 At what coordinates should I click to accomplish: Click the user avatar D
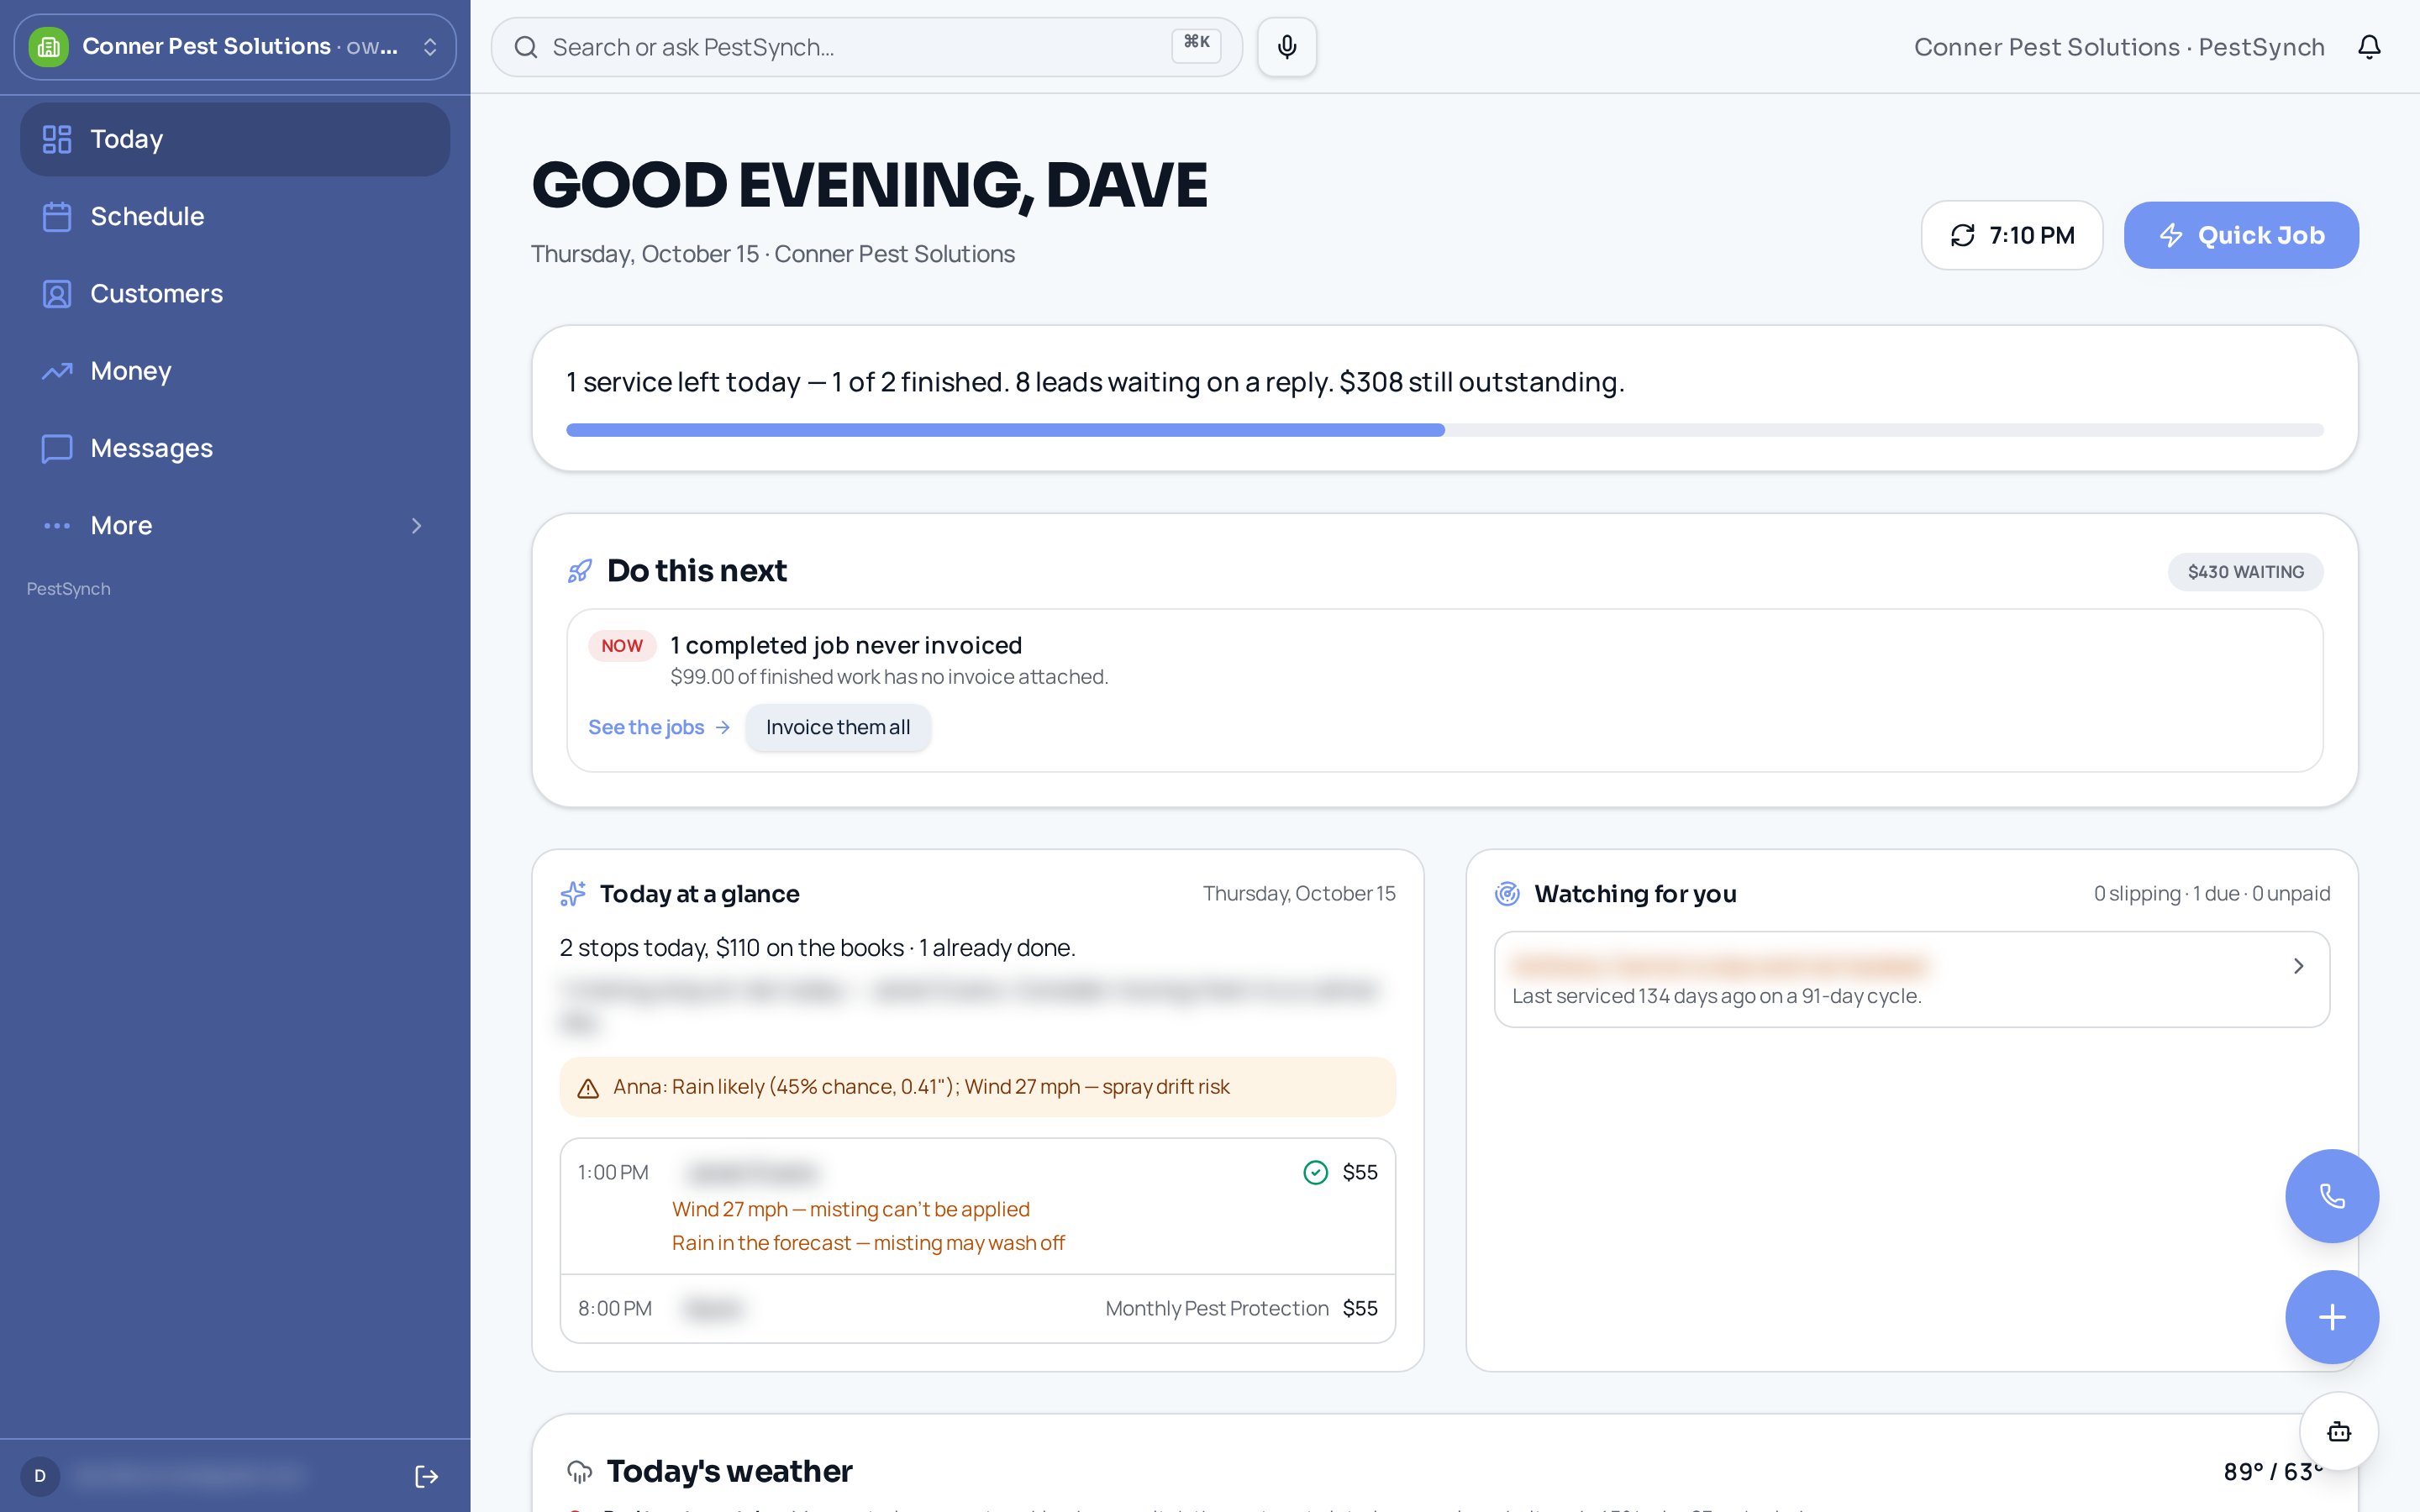click(x=40, y=1476)
